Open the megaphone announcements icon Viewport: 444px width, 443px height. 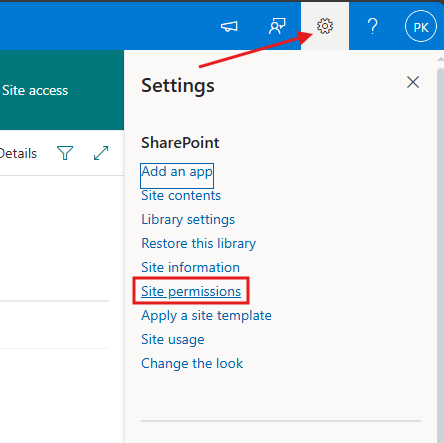click(x=229, y=26)
